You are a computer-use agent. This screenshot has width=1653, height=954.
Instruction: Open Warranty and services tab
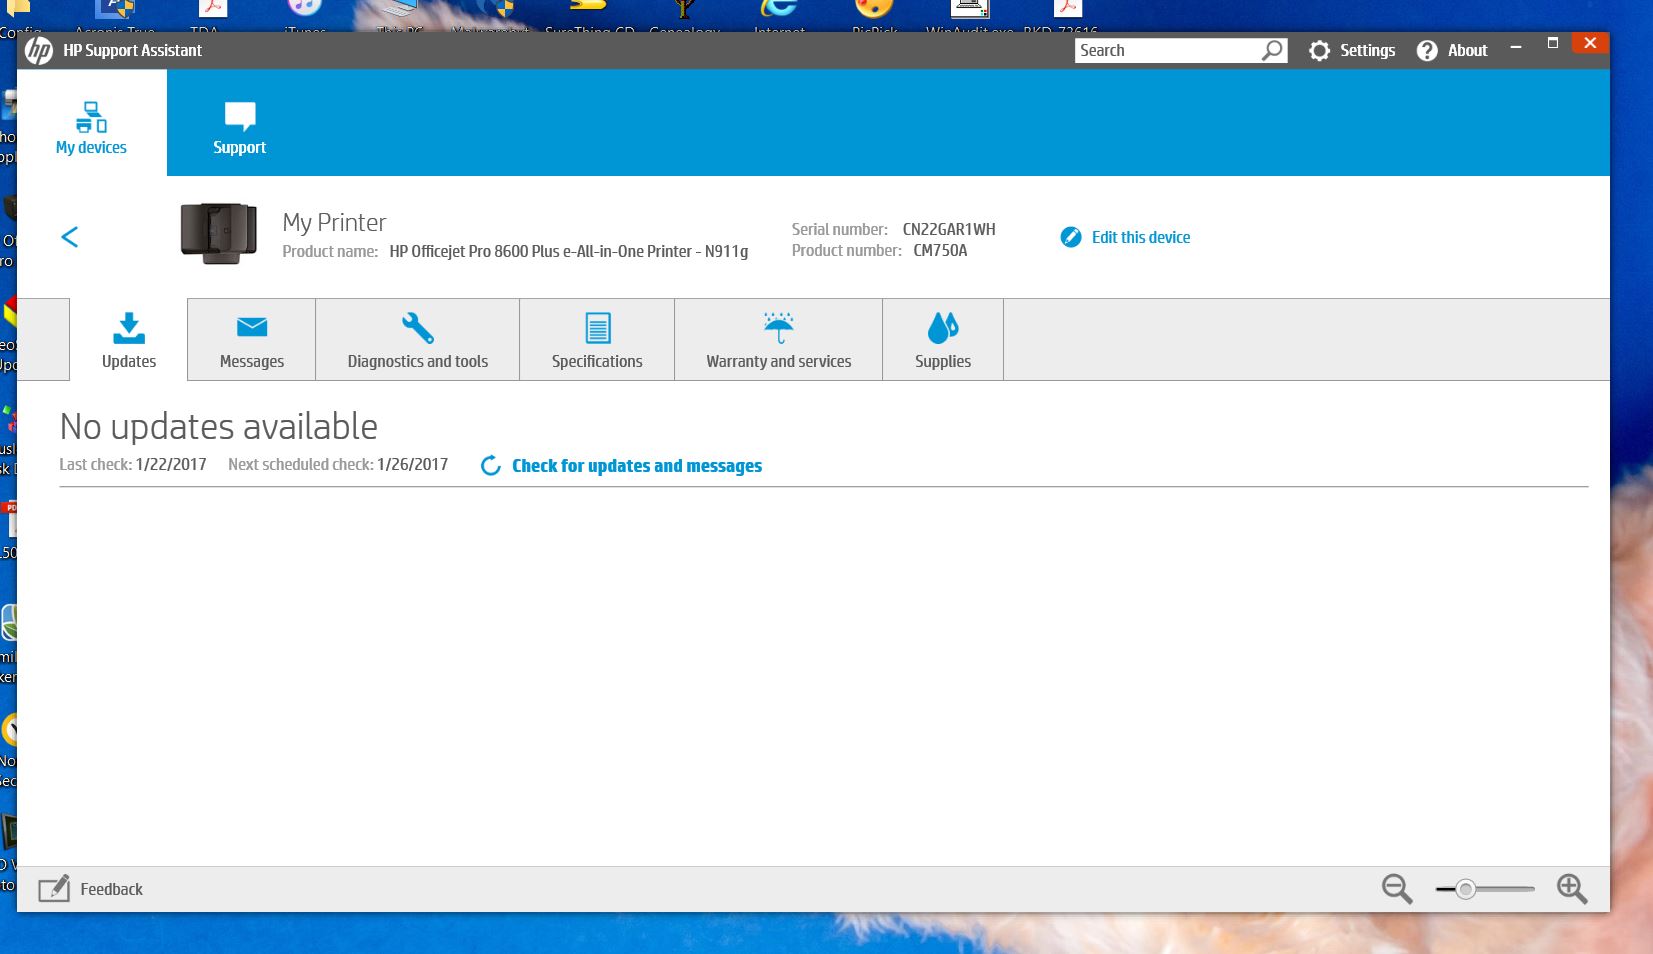pyautogui.click(x=778, y=340)
